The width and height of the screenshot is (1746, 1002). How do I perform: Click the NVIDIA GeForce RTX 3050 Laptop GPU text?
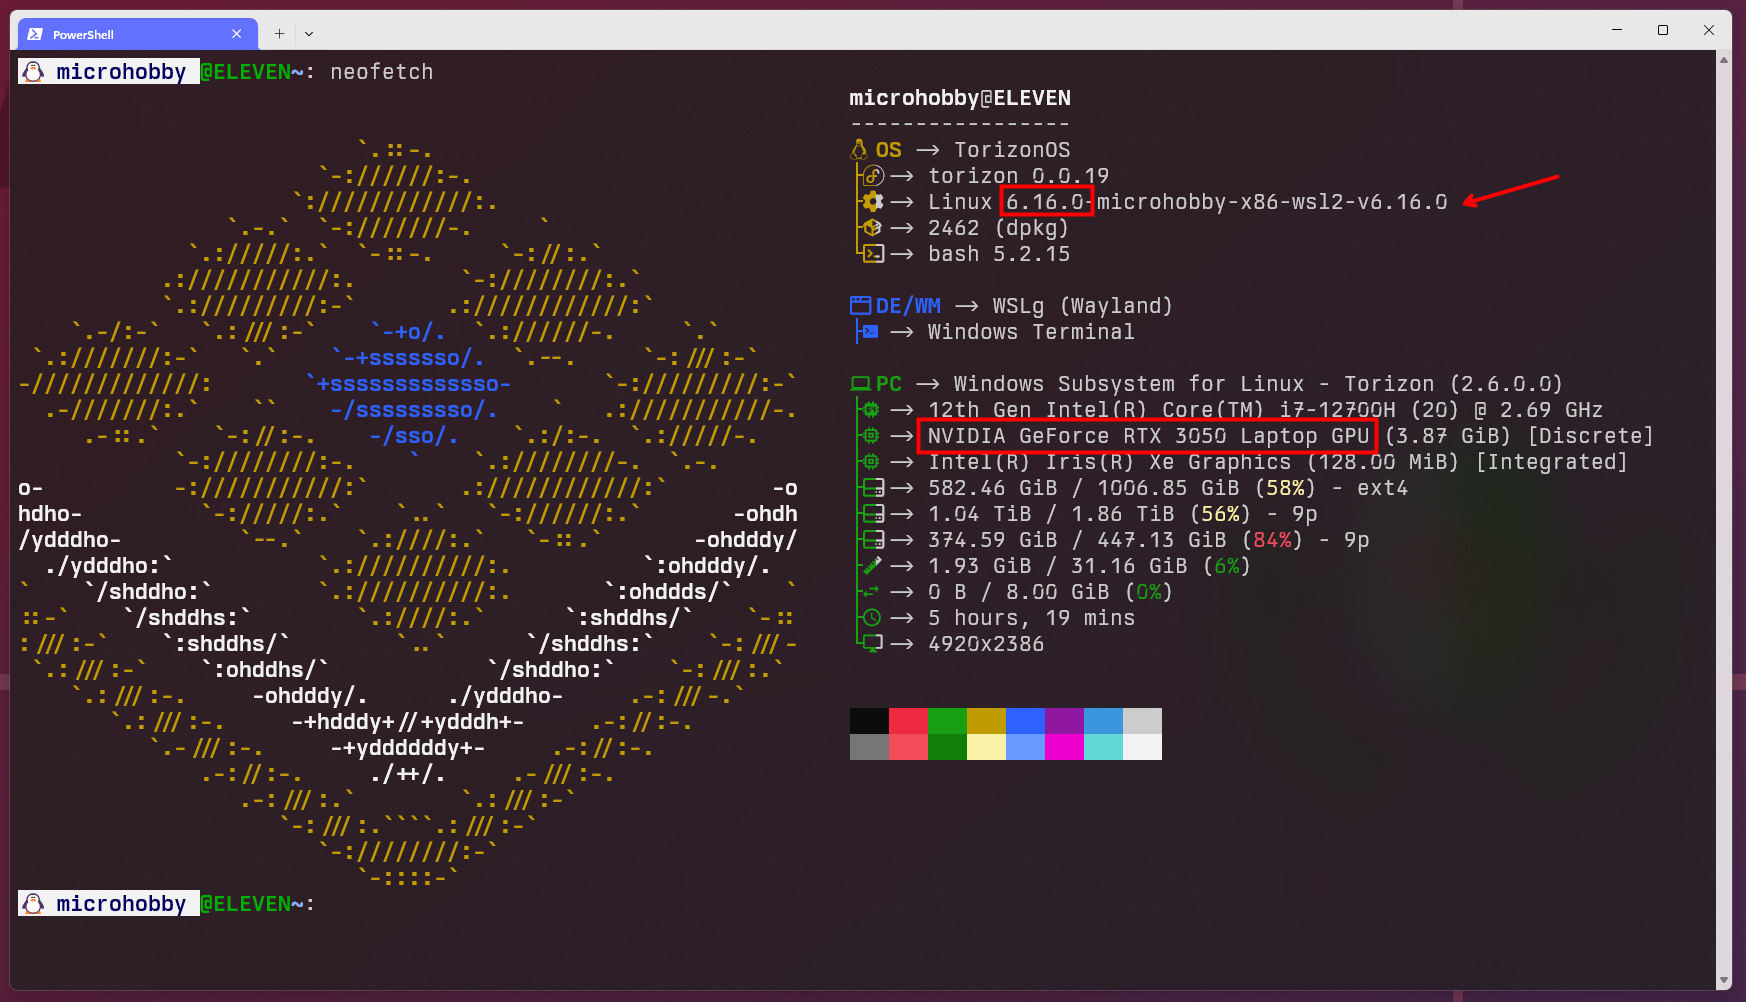(x=1149, y=436)
